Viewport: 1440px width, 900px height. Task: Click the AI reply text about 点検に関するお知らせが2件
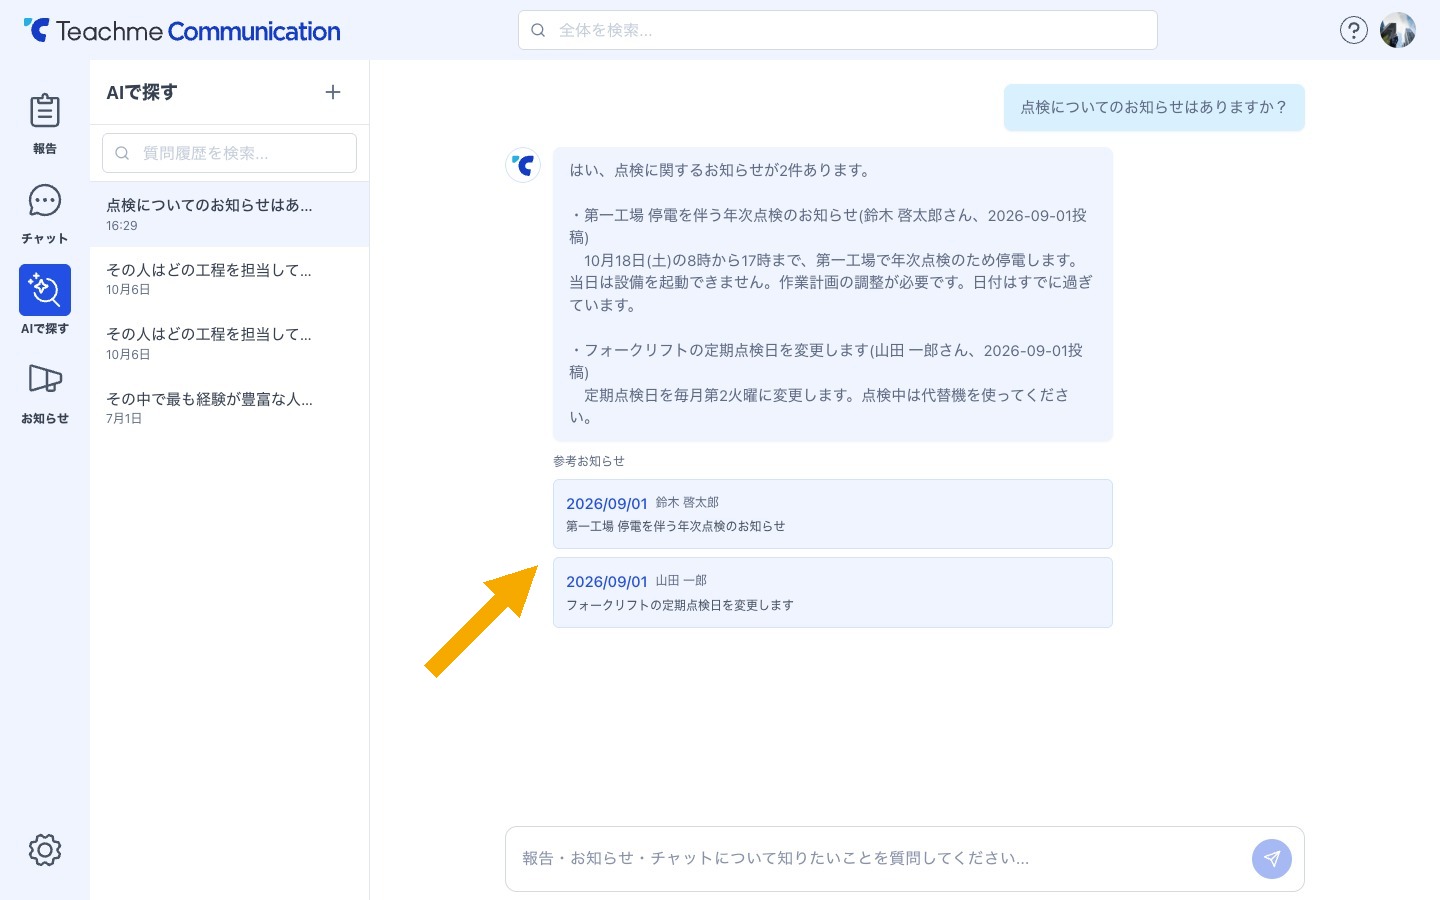(833, 294)
